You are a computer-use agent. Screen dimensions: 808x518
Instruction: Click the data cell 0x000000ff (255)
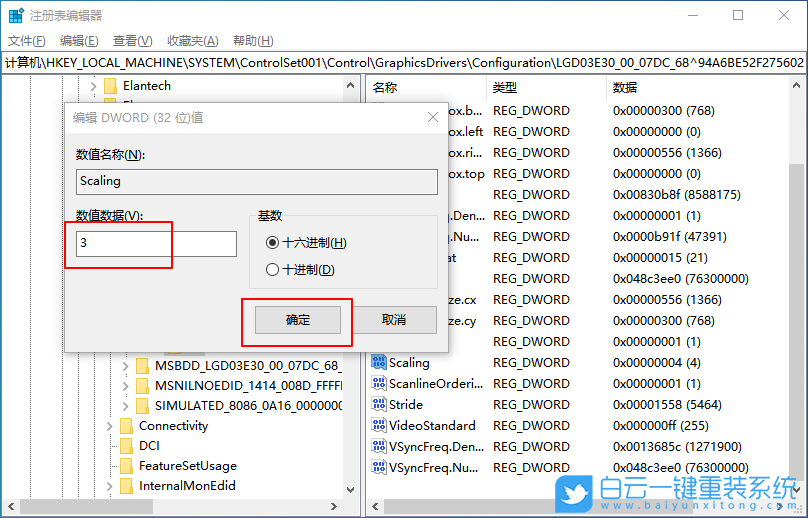tap(661, 426)
